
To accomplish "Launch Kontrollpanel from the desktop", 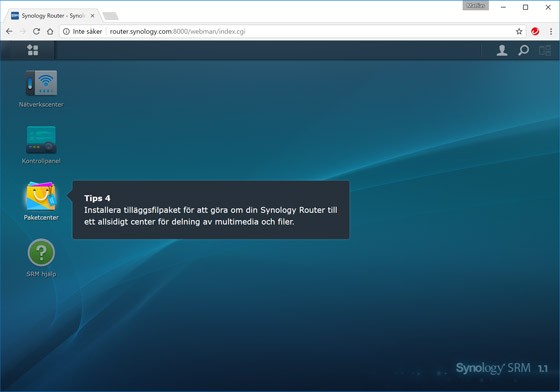I will (41, 140).
